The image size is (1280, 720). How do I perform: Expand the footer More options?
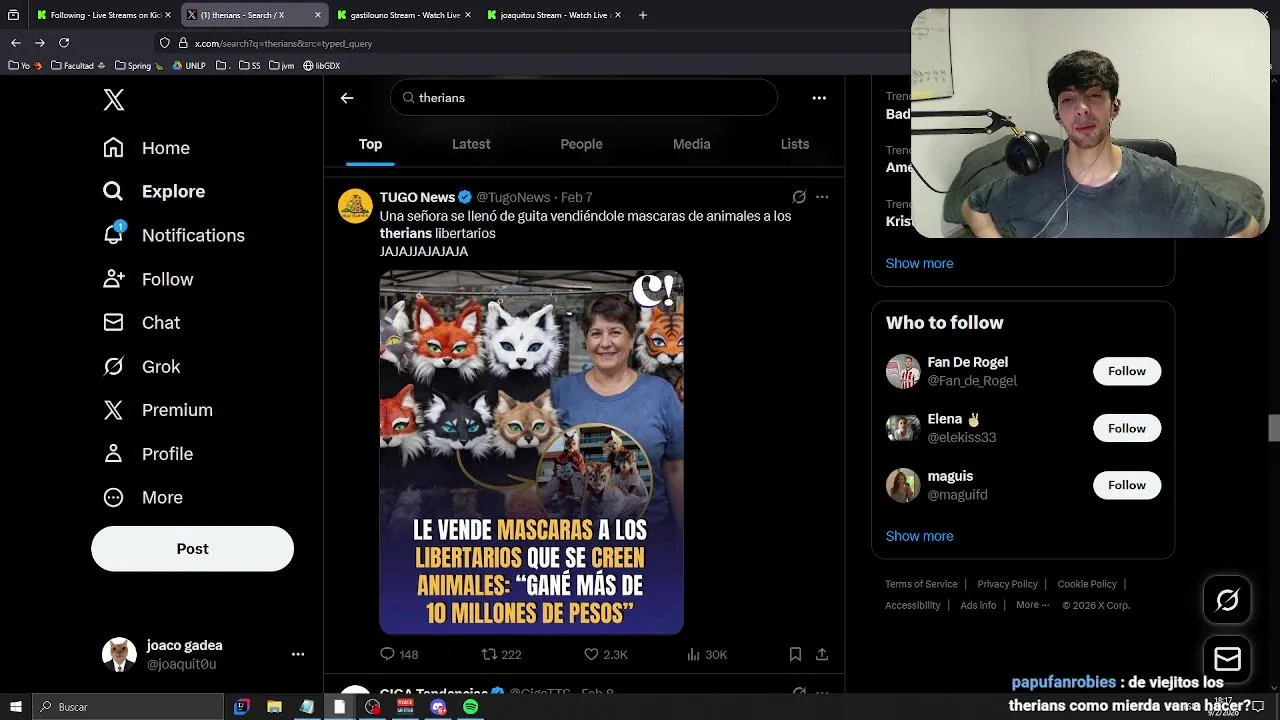pyautogui.click(x=1032, y=605)
